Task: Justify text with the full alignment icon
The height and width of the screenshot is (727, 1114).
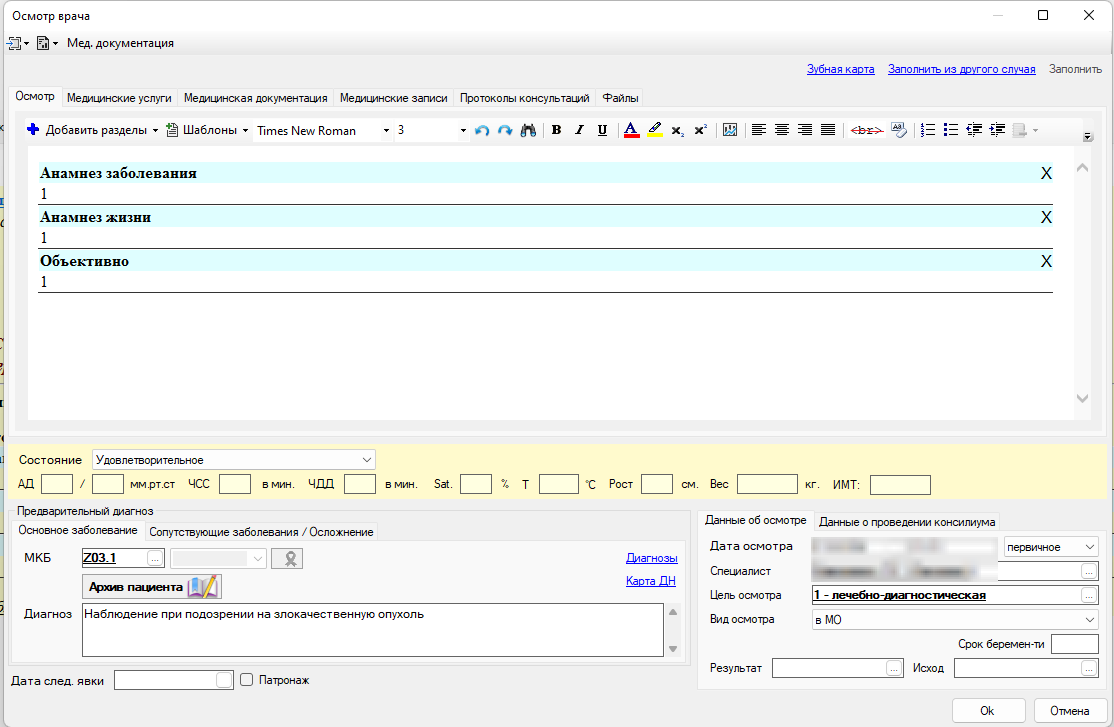Action: 828,130
